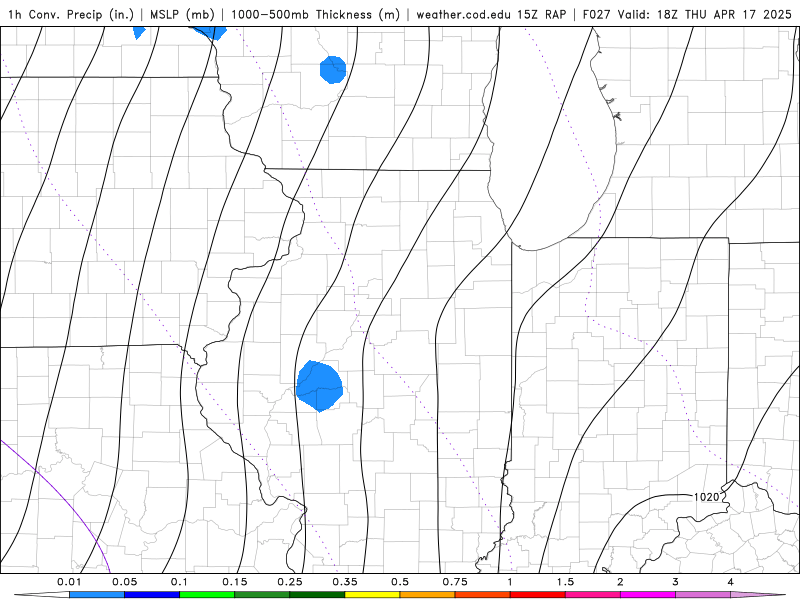Select the magenta 2–3 legend swatch

(648, 595)
